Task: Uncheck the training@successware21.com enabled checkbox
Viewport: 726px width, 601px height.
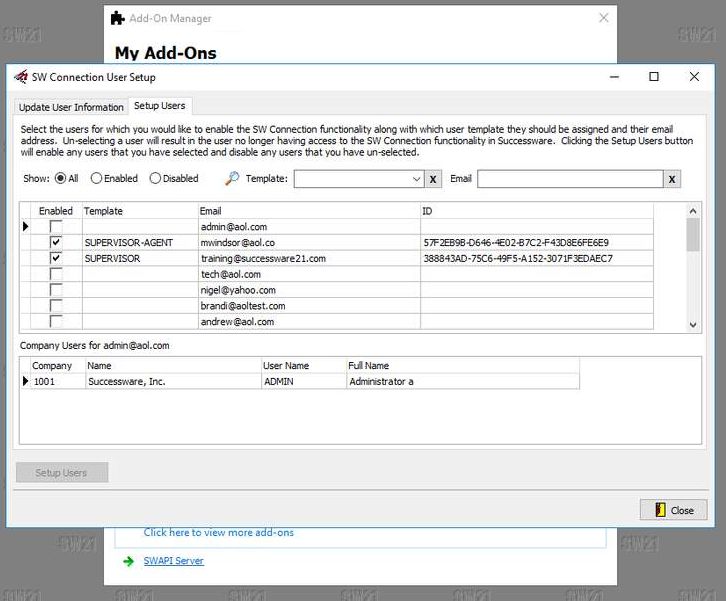Action: (x=56, y=258)
